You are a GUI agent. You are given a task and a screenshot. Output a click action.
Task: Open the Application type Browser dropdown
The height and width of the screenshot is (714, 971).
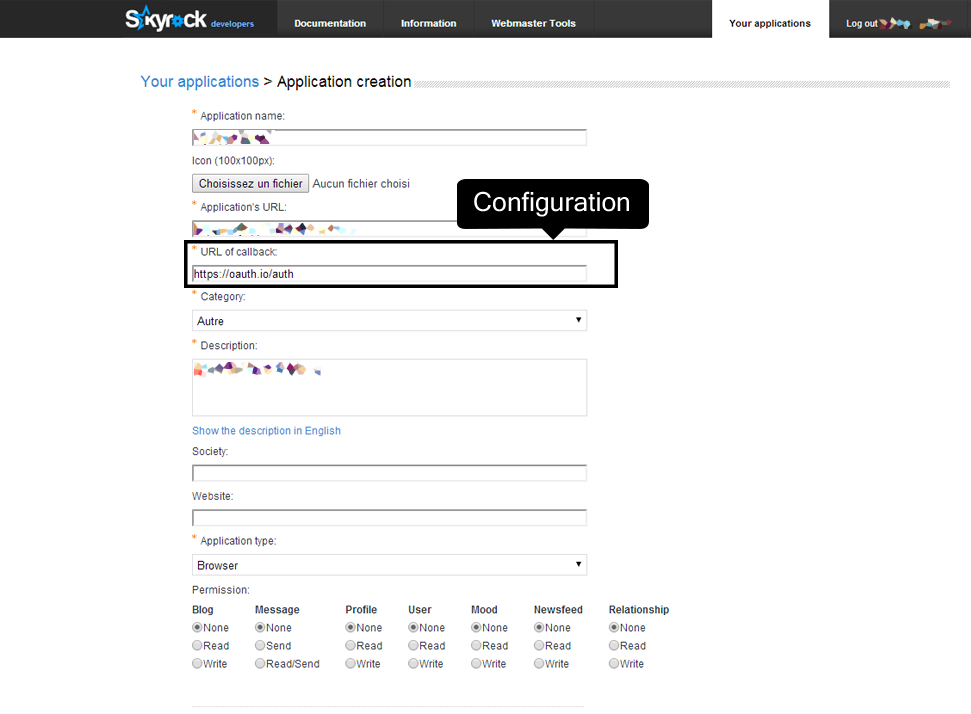[389, 565]
